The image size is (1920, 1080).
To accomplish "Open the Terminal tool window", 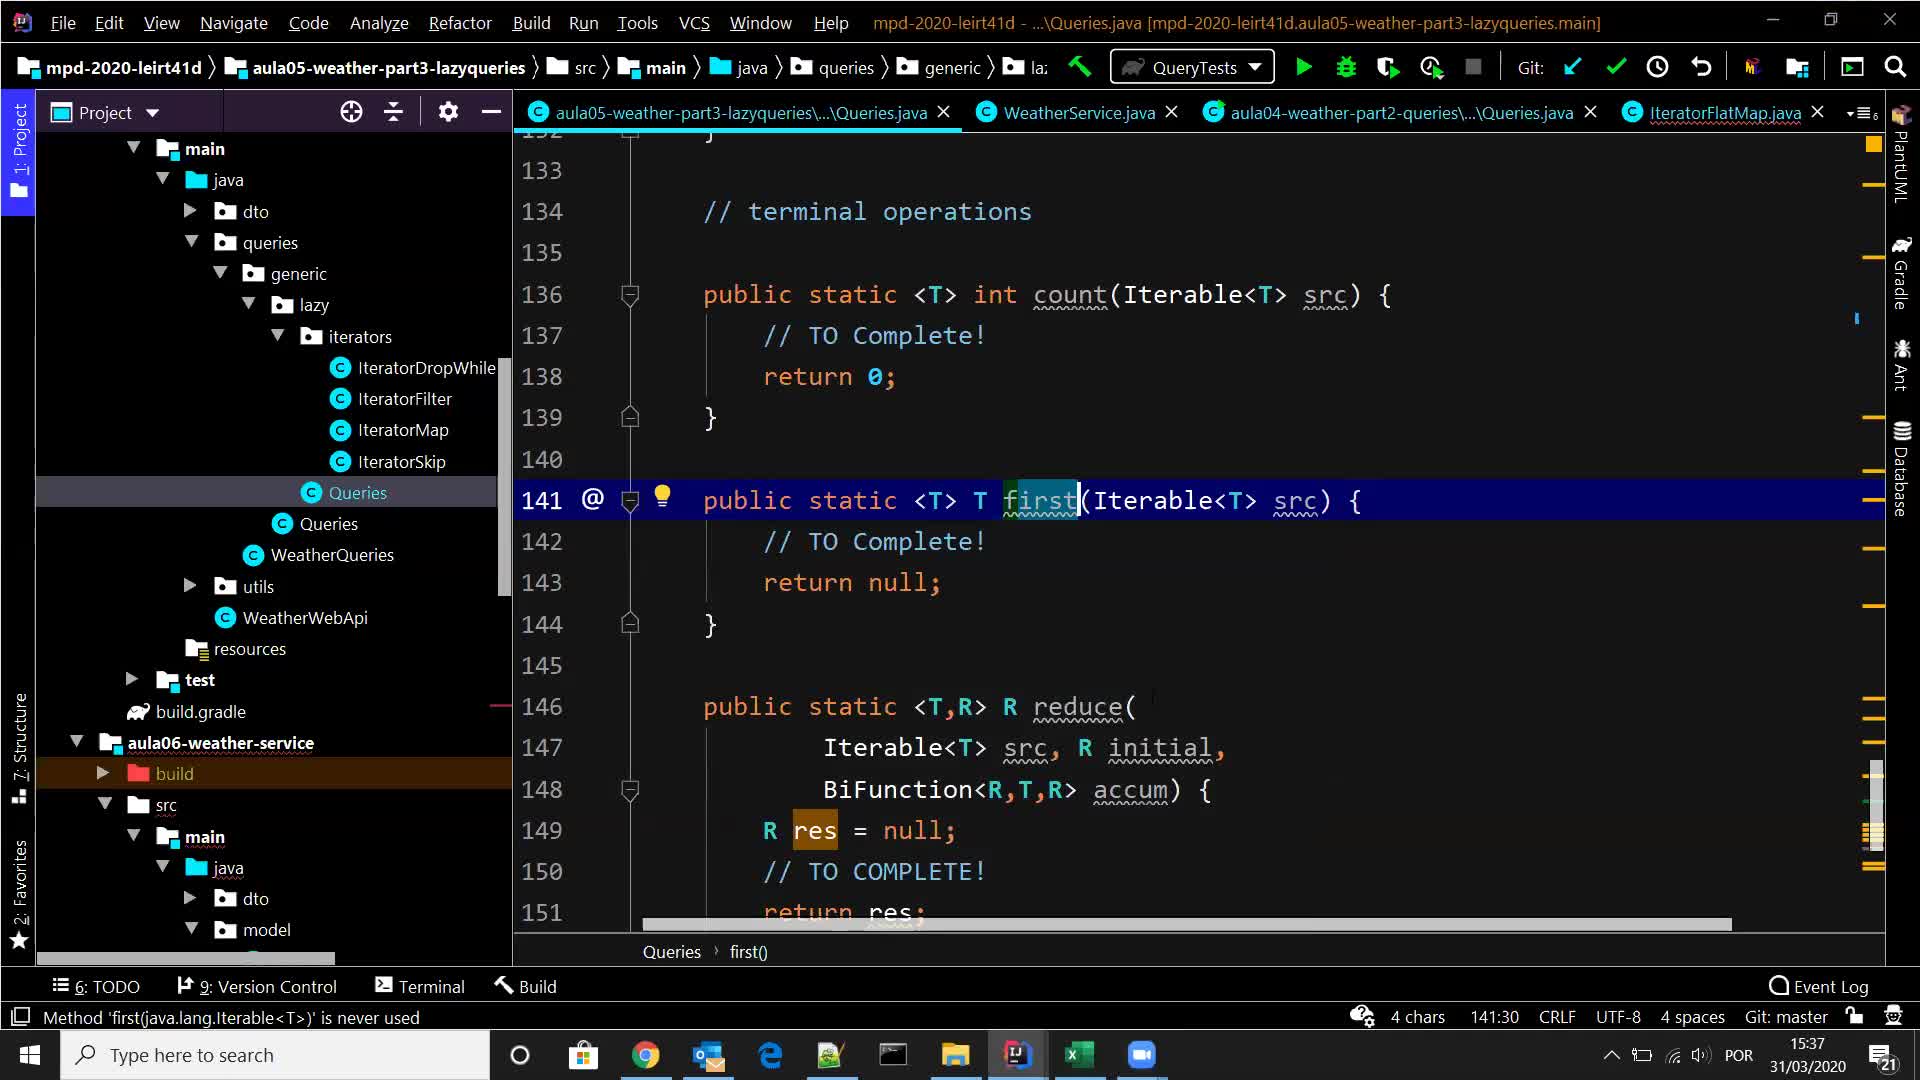I will coord(419,986).
